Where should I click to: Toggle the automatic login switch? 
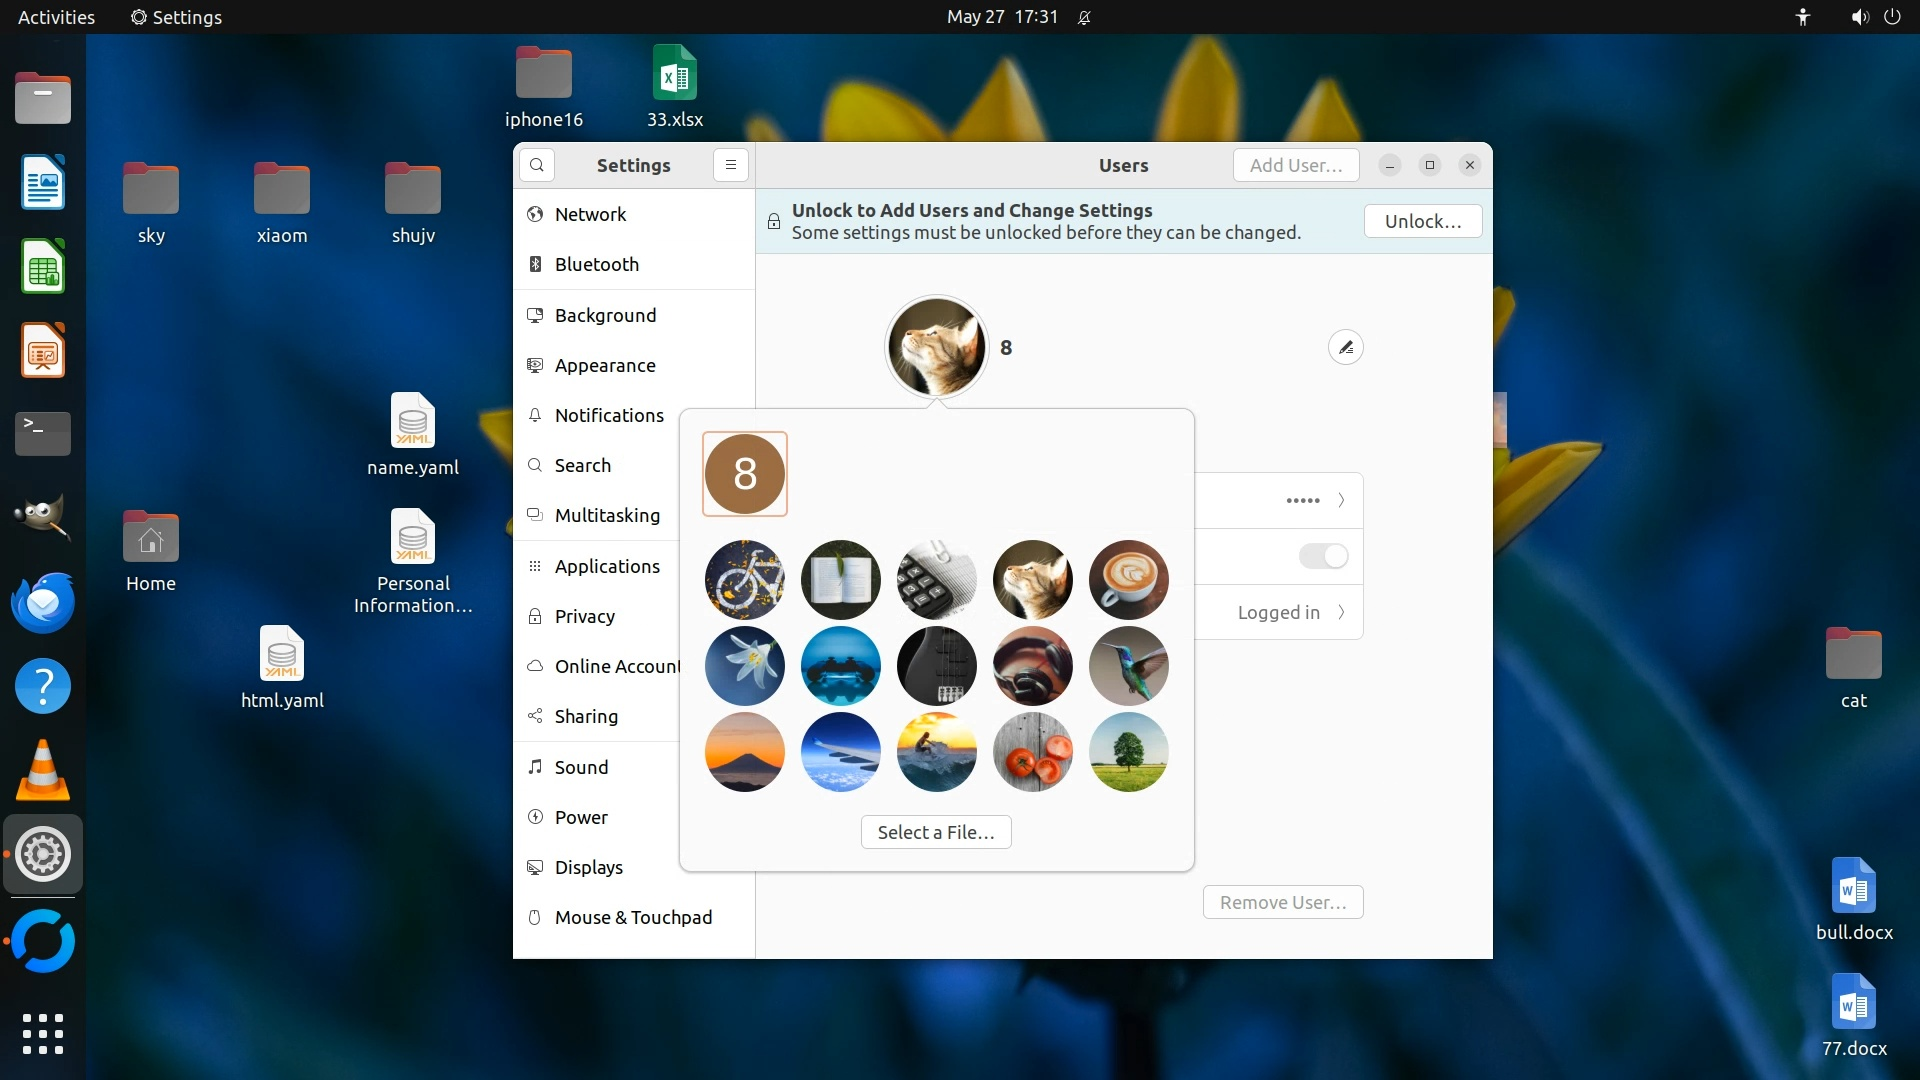1323,556
